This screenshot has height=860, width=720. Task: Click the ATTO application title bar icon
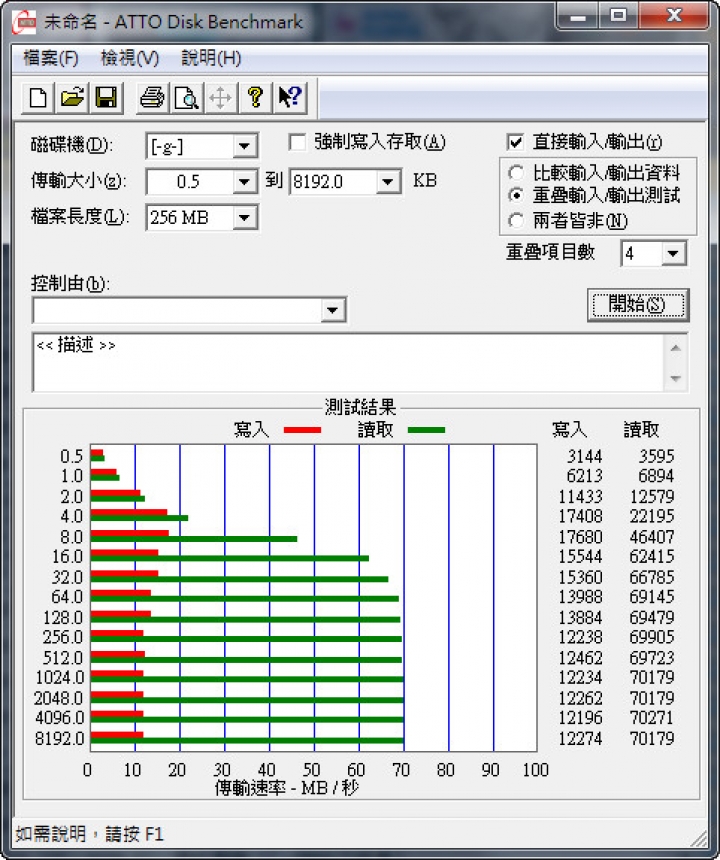click(24, 22)
